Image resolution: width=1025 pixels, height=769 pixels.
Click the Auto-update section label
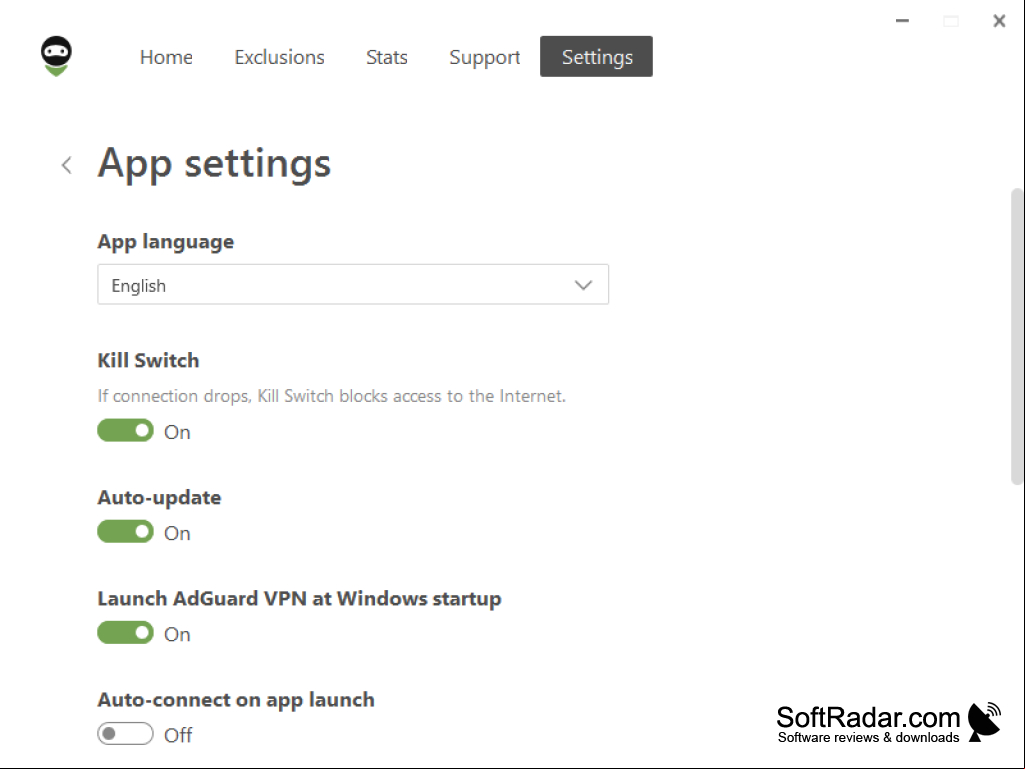(160, 498)
